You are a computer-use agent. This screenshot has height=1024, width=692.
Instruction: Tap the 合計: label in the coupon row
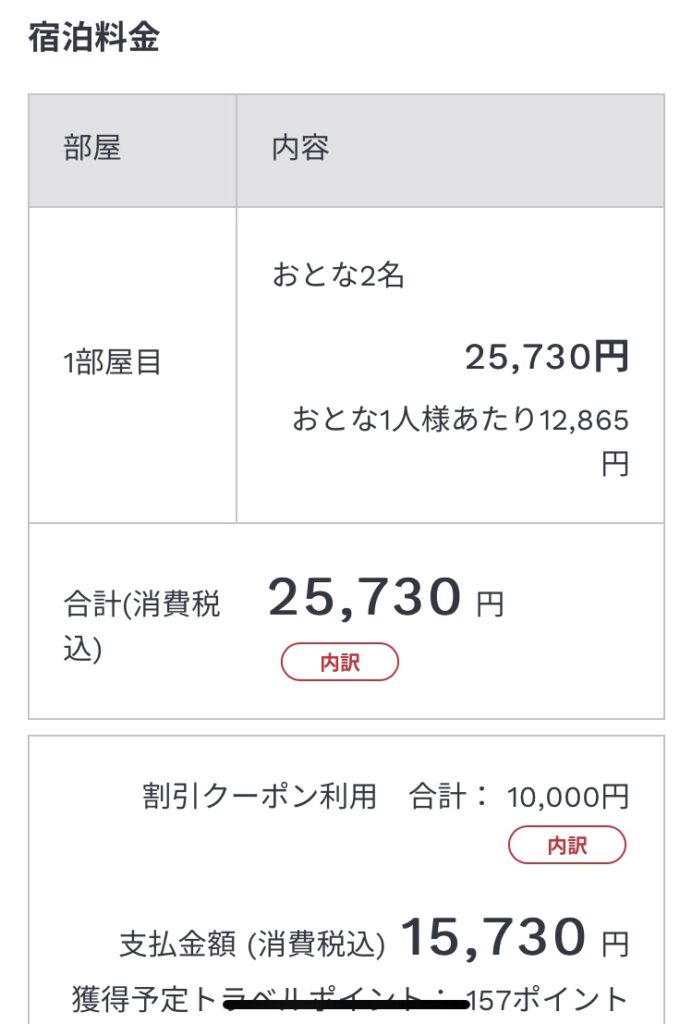pyautogui.click(x=449, y=797)
